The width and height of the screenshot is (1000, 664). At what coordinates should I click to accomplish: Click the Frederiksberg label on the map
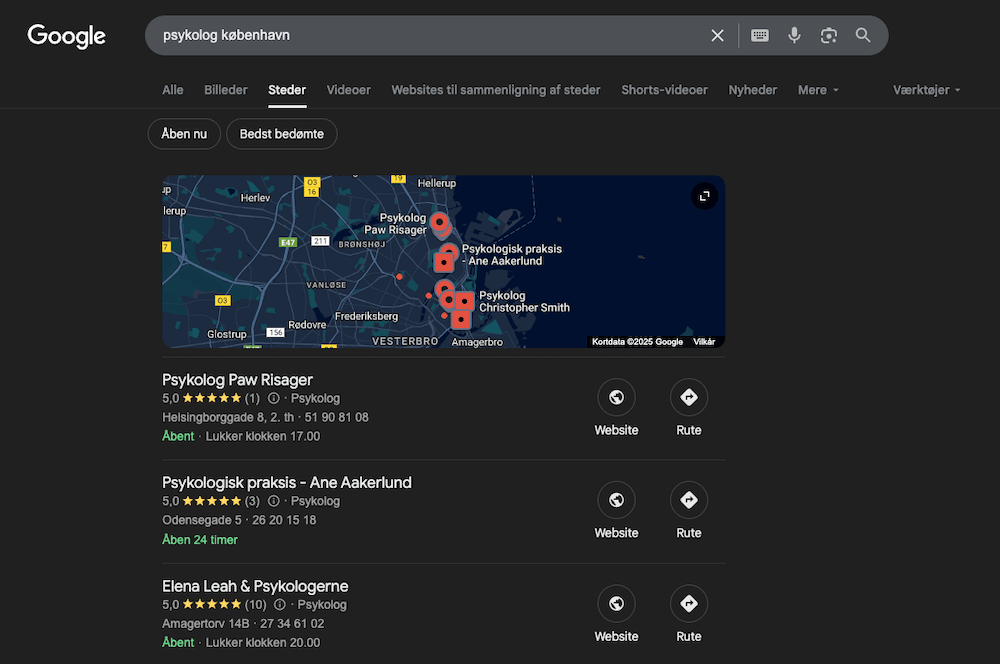pyautogui.click(x=366, y=316)
